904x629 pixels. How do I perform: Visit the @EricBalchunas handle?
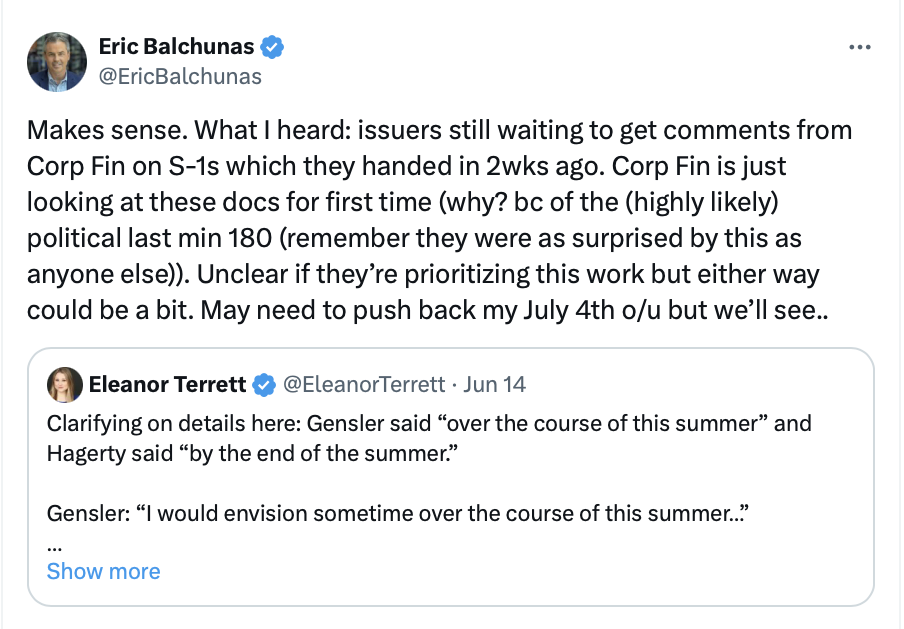coord(180,76)
